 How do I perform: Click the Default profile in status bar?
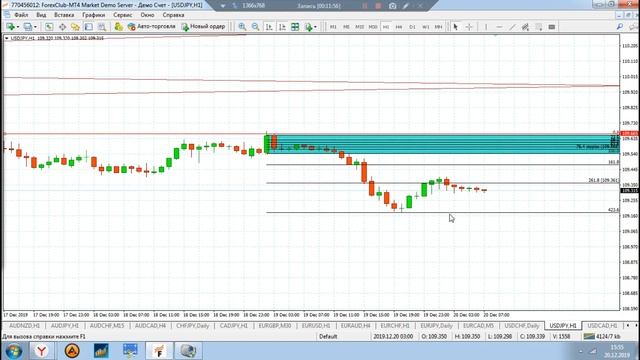(x=328, y=337)
